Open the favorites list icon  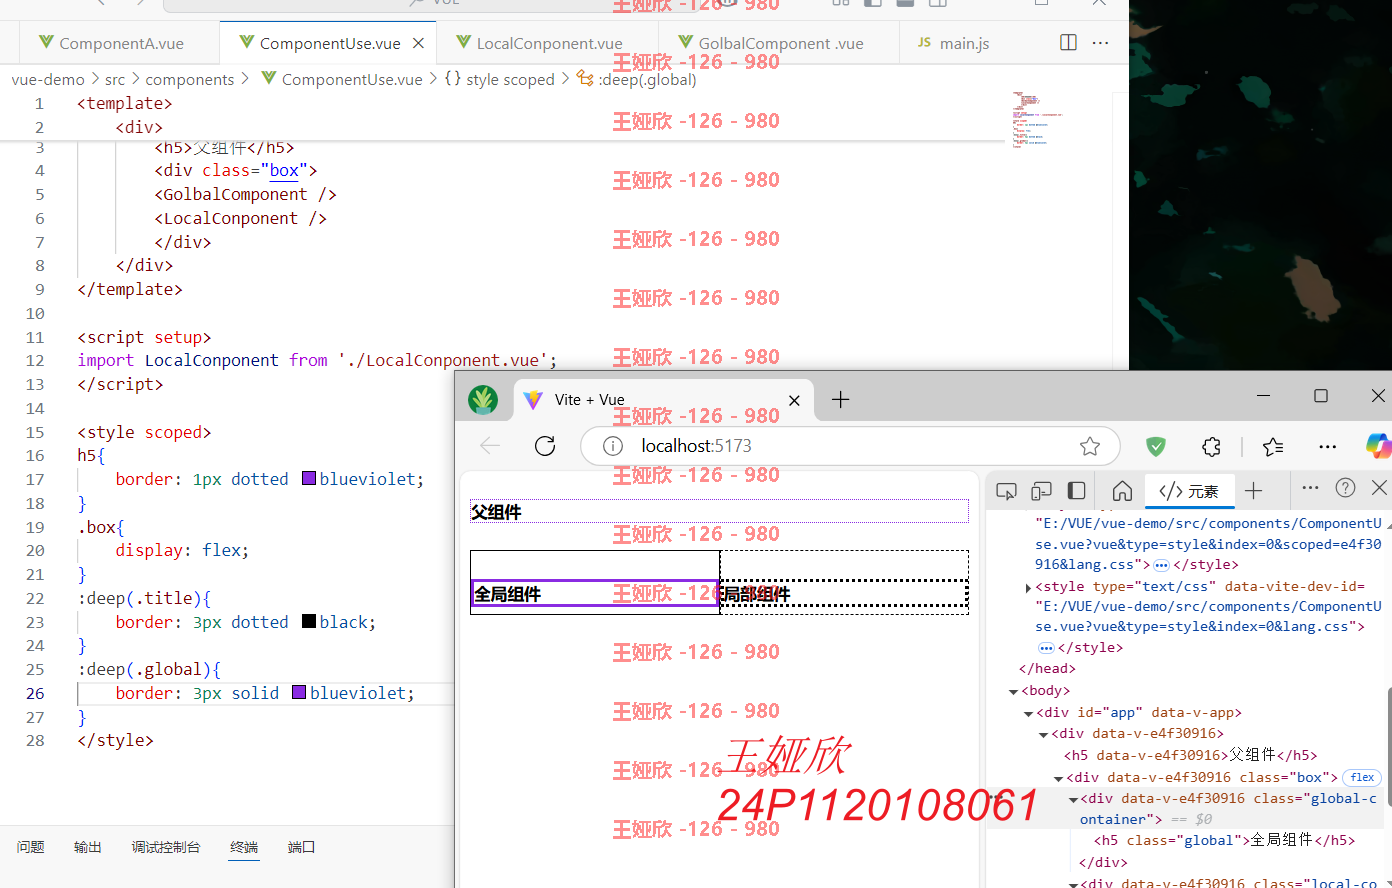click(x=1273, y=446)
